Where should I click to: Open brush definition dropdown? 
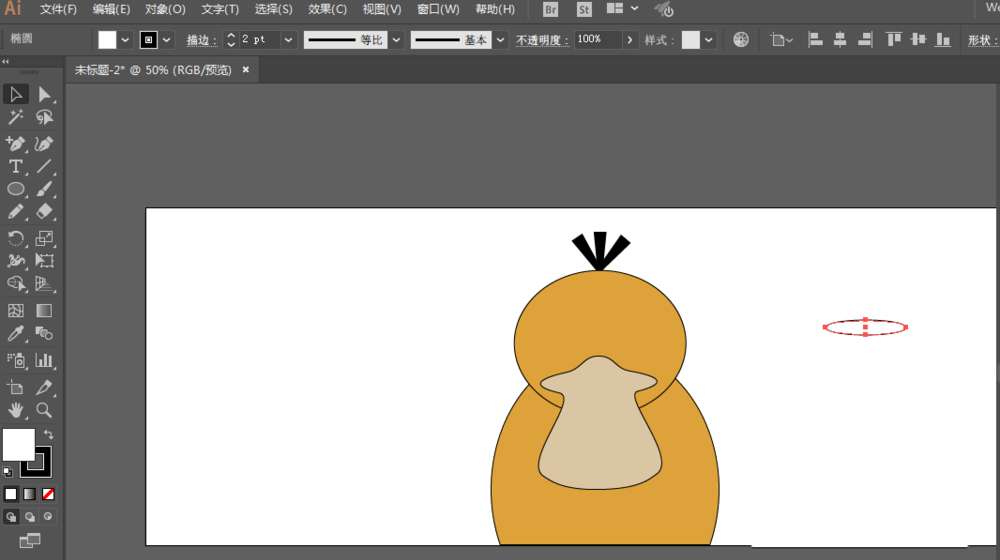pos(501,40)
